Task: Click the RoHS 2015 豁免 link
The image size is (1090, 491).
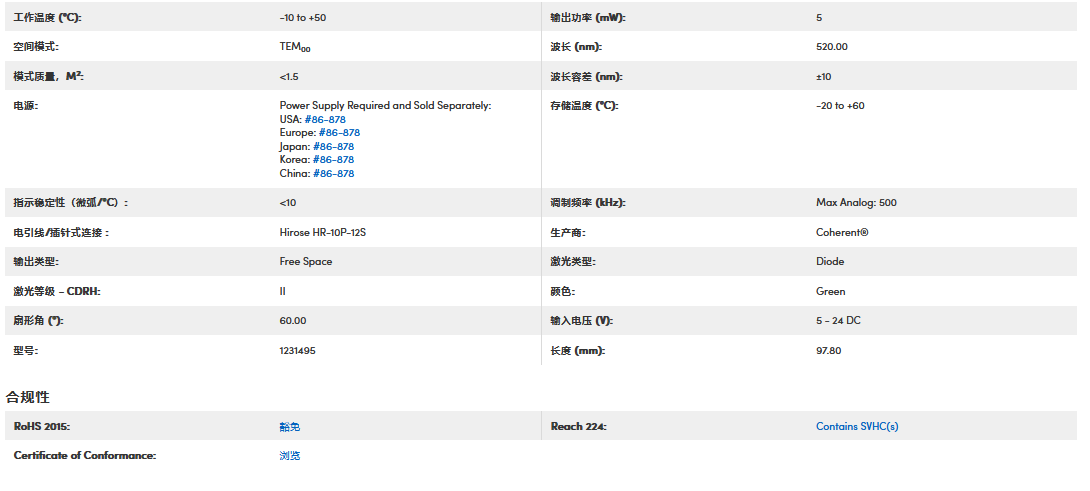Action: point(289,426)
